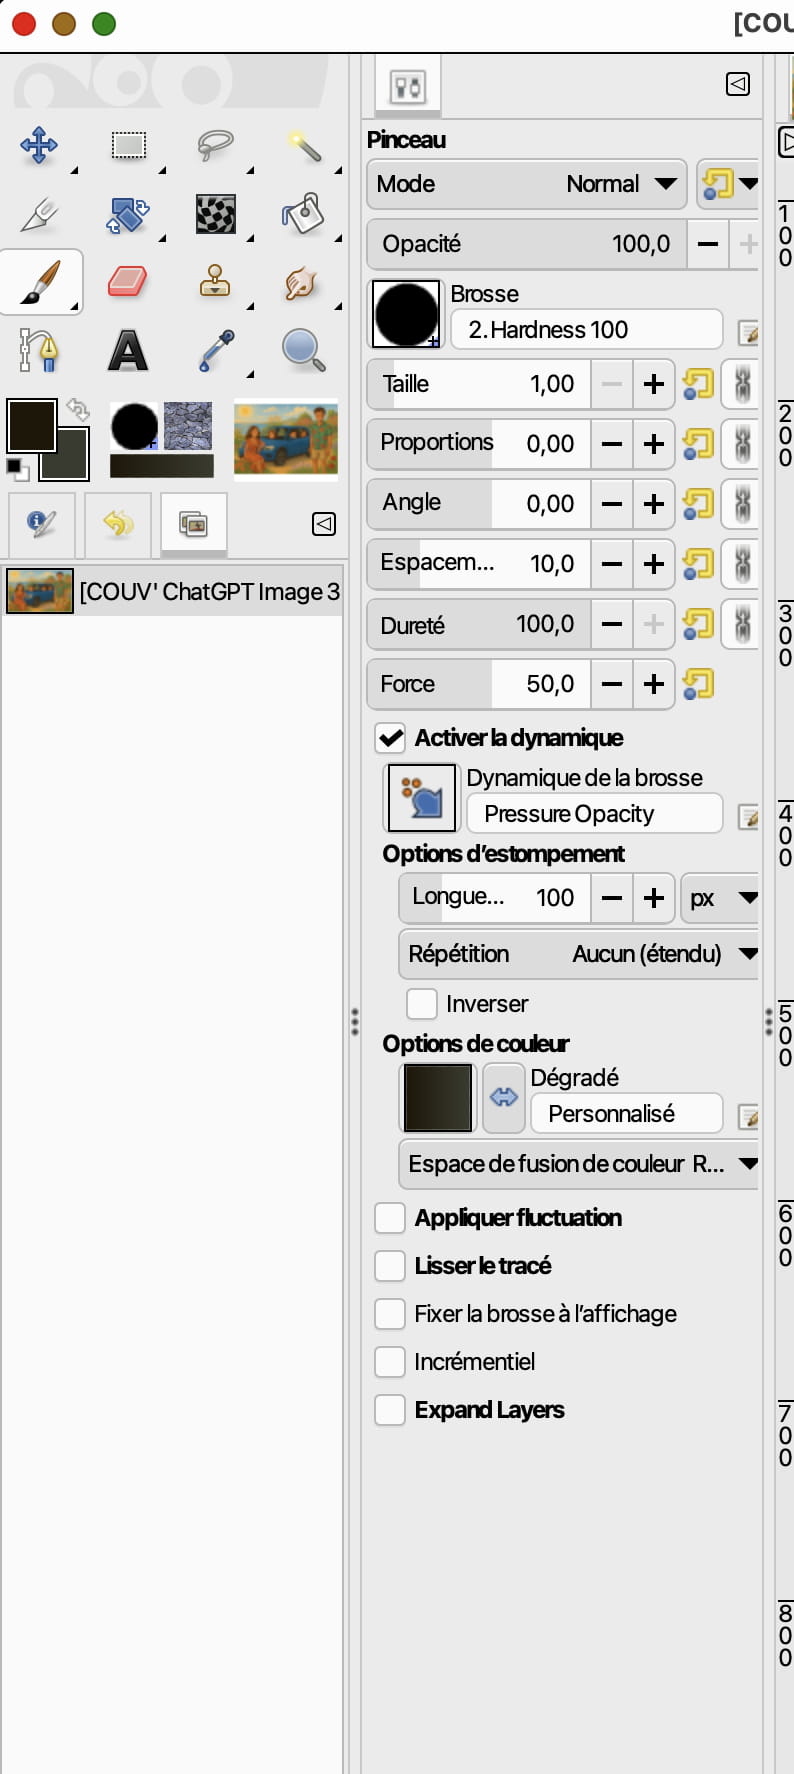Screen dimensions: 794x1774
Task: Edit the 2. Hardness 100 brush
Action: [x=747, y=332]
